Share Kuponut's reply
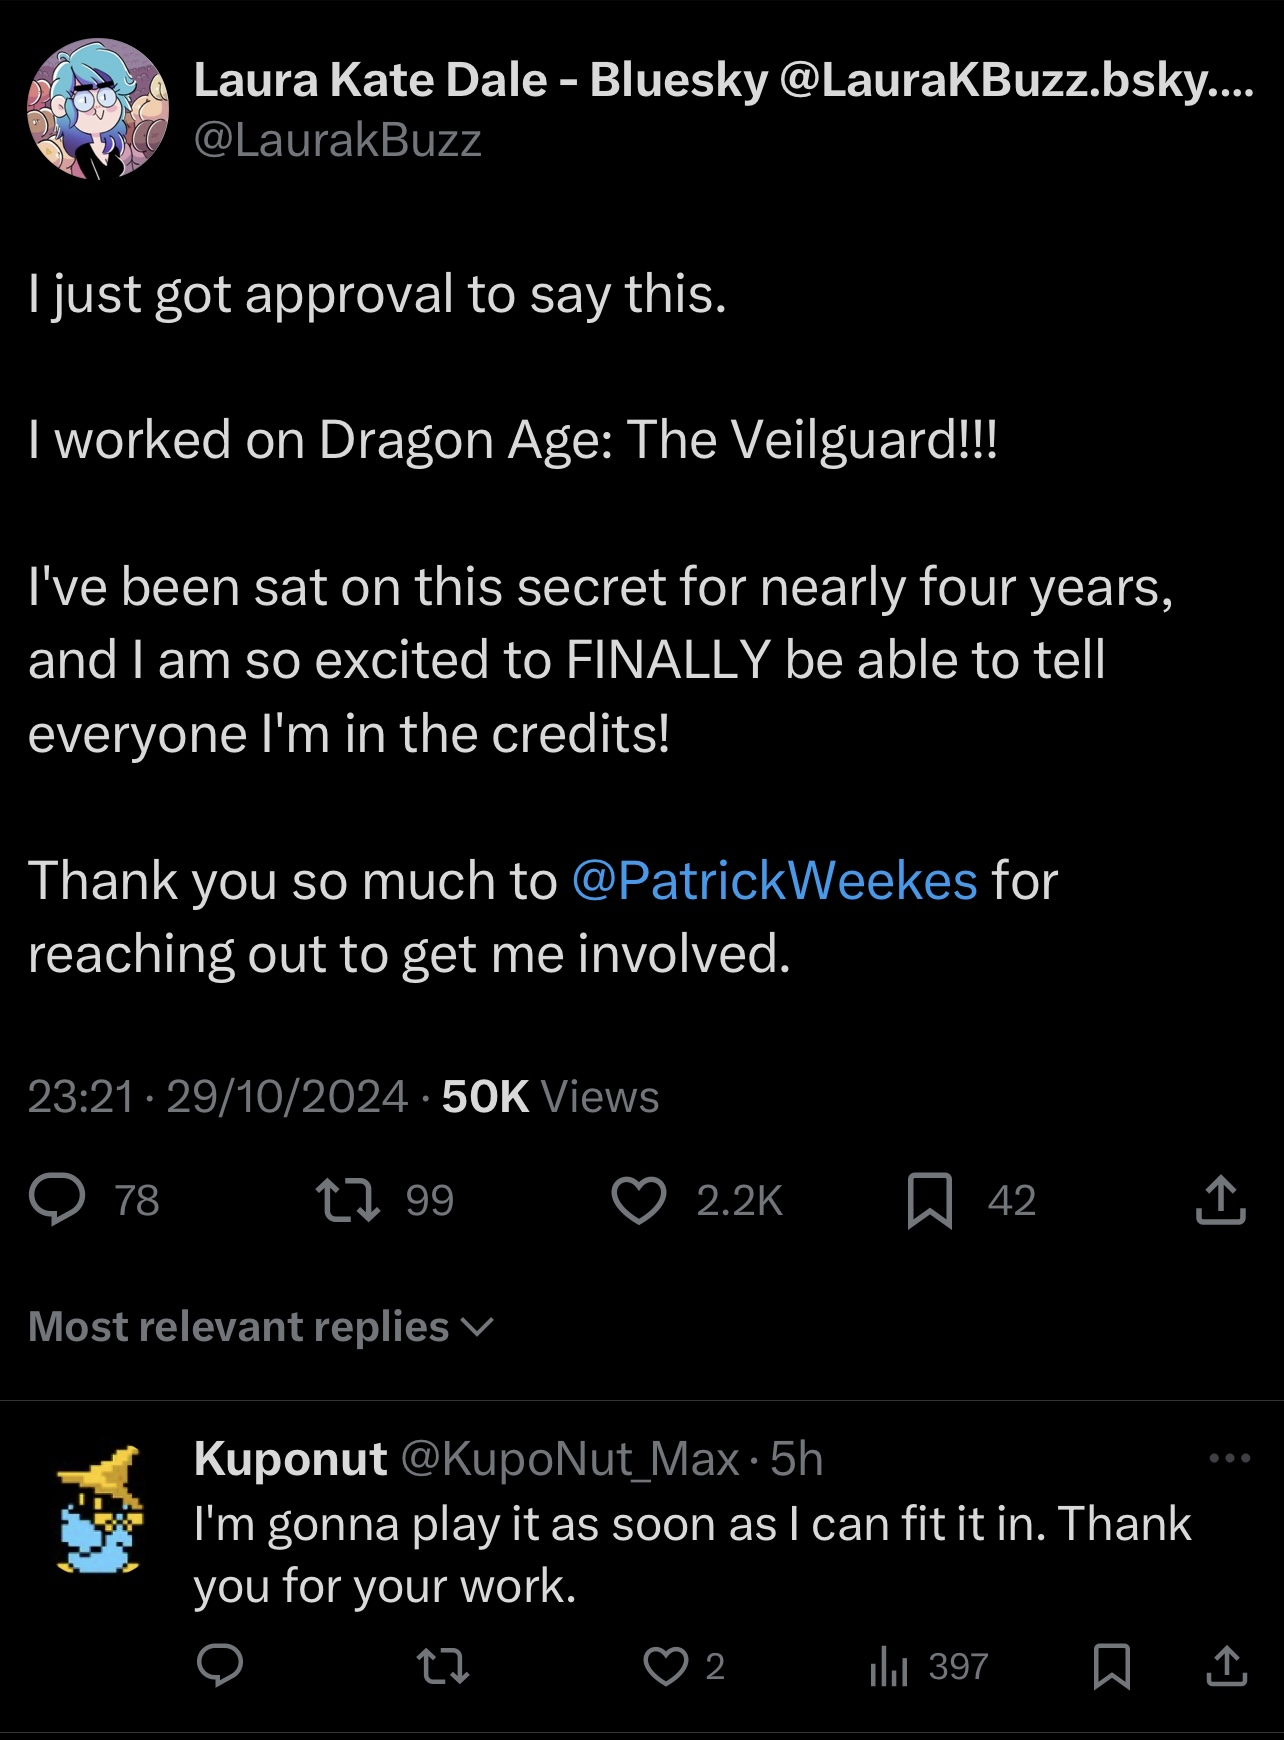The image size is (1284, 1740). click(1227, 1666)
